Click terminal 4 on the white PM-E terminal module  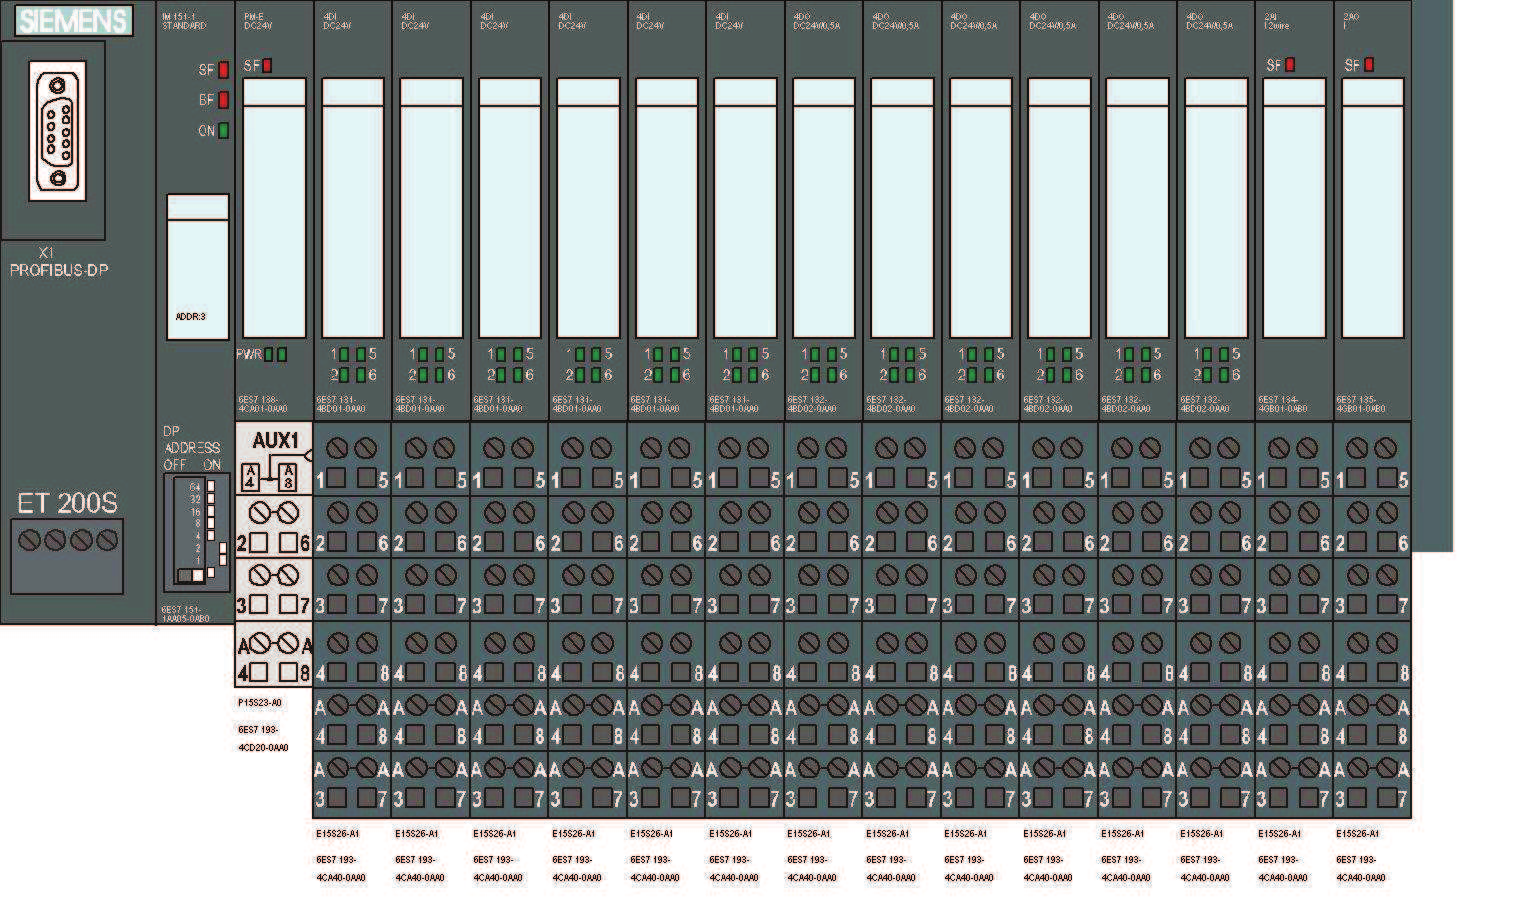pos(258,672)
